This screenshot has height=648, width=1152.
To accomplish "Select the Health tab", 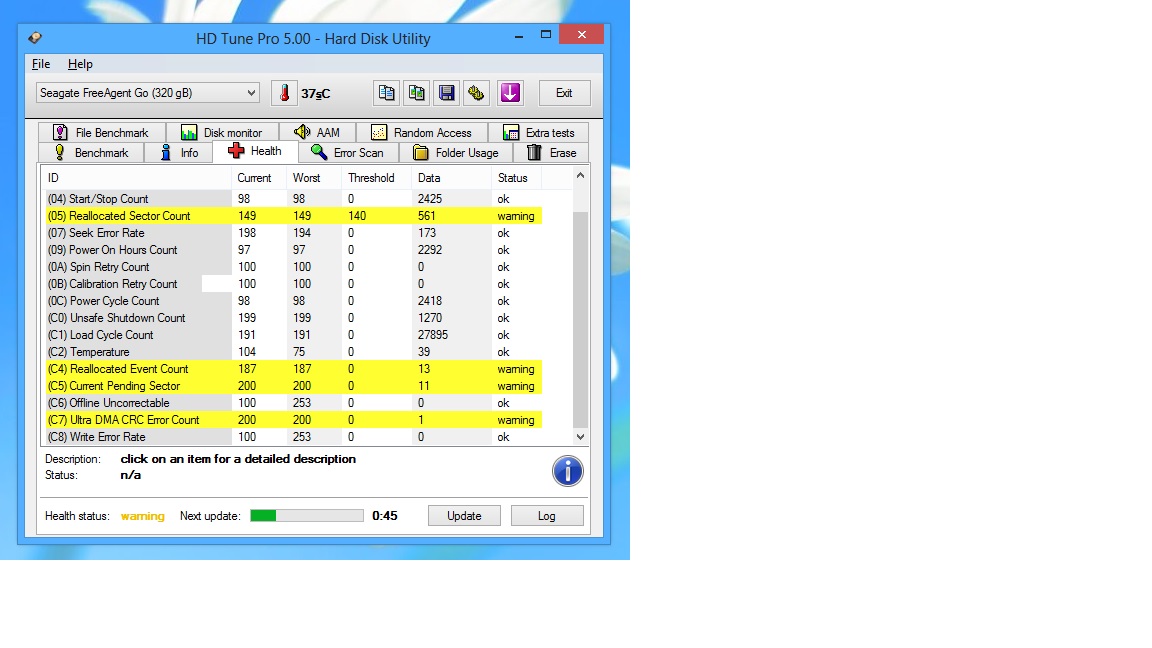I will coord(255,151).
